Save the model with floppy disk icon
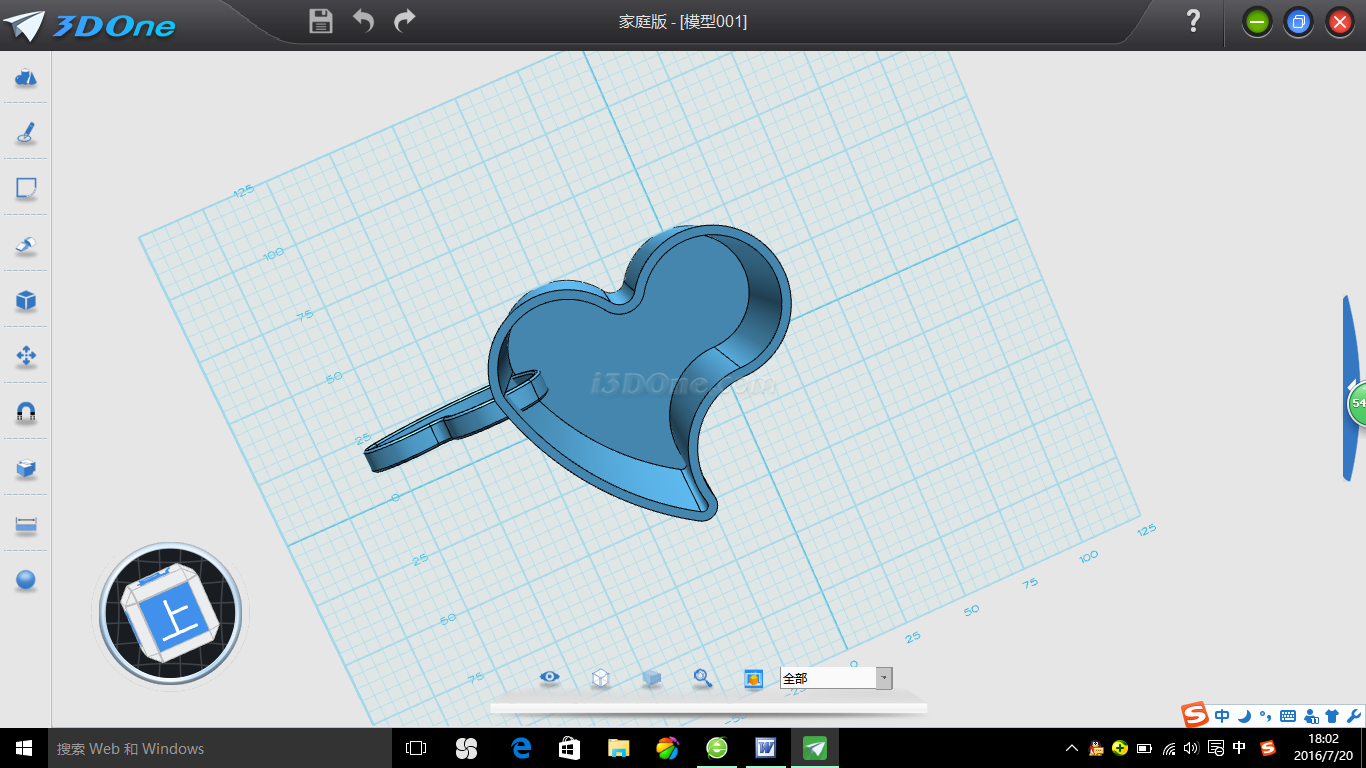The width and height of the screenshot is (1366, 768). [320, 21]
